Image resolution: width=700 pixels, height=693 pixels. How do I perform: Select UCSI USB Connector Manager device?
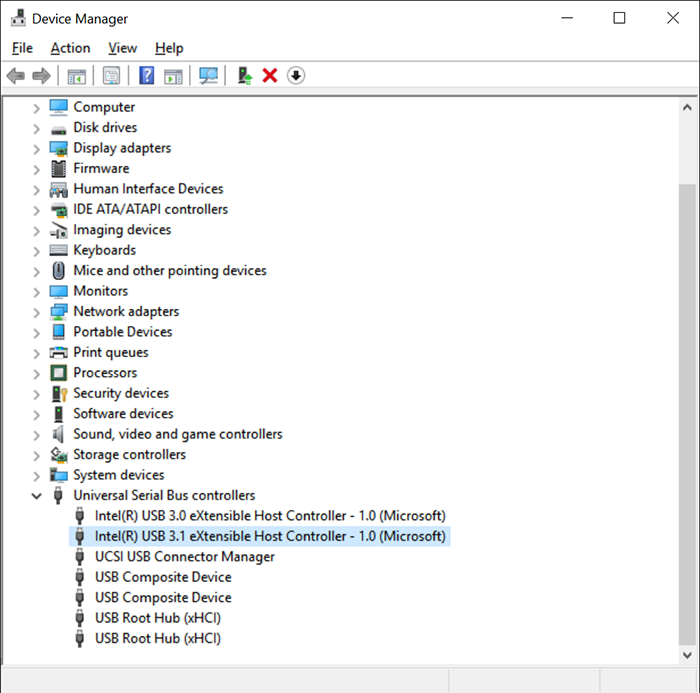click(x=184, y=557)
